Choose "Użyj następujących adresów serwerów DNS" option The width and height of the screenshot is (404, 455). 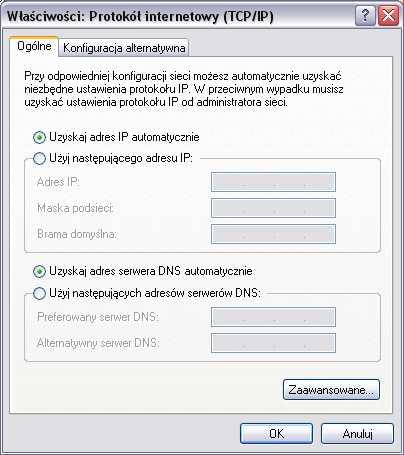pos(39,293)
